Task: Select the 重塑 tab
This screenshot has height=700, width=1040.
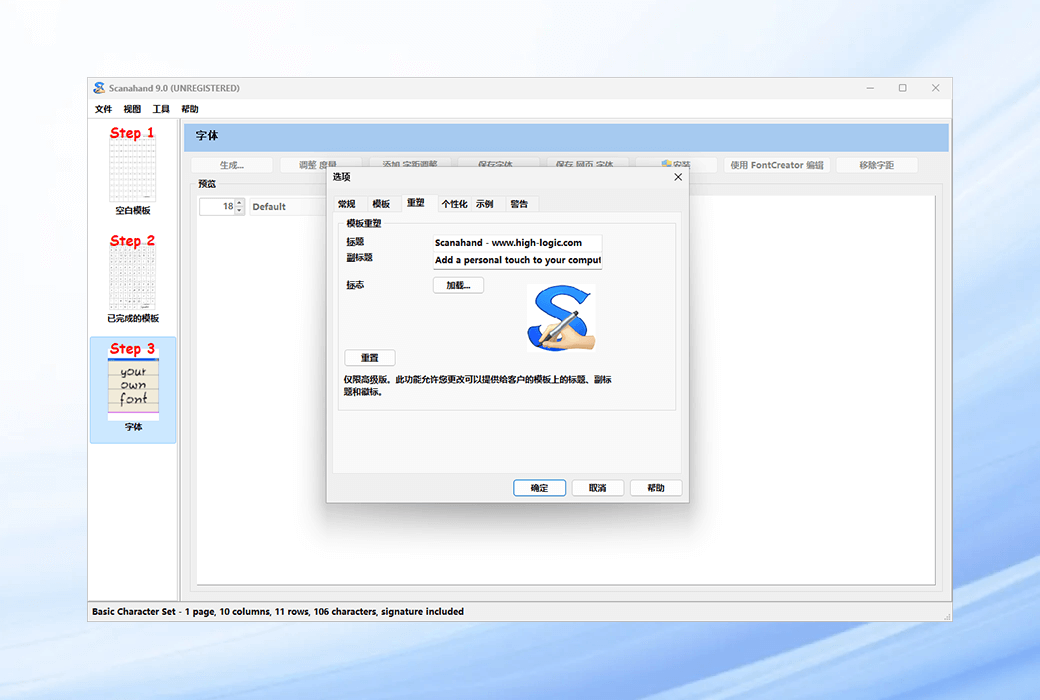Action: click(416, 203)
